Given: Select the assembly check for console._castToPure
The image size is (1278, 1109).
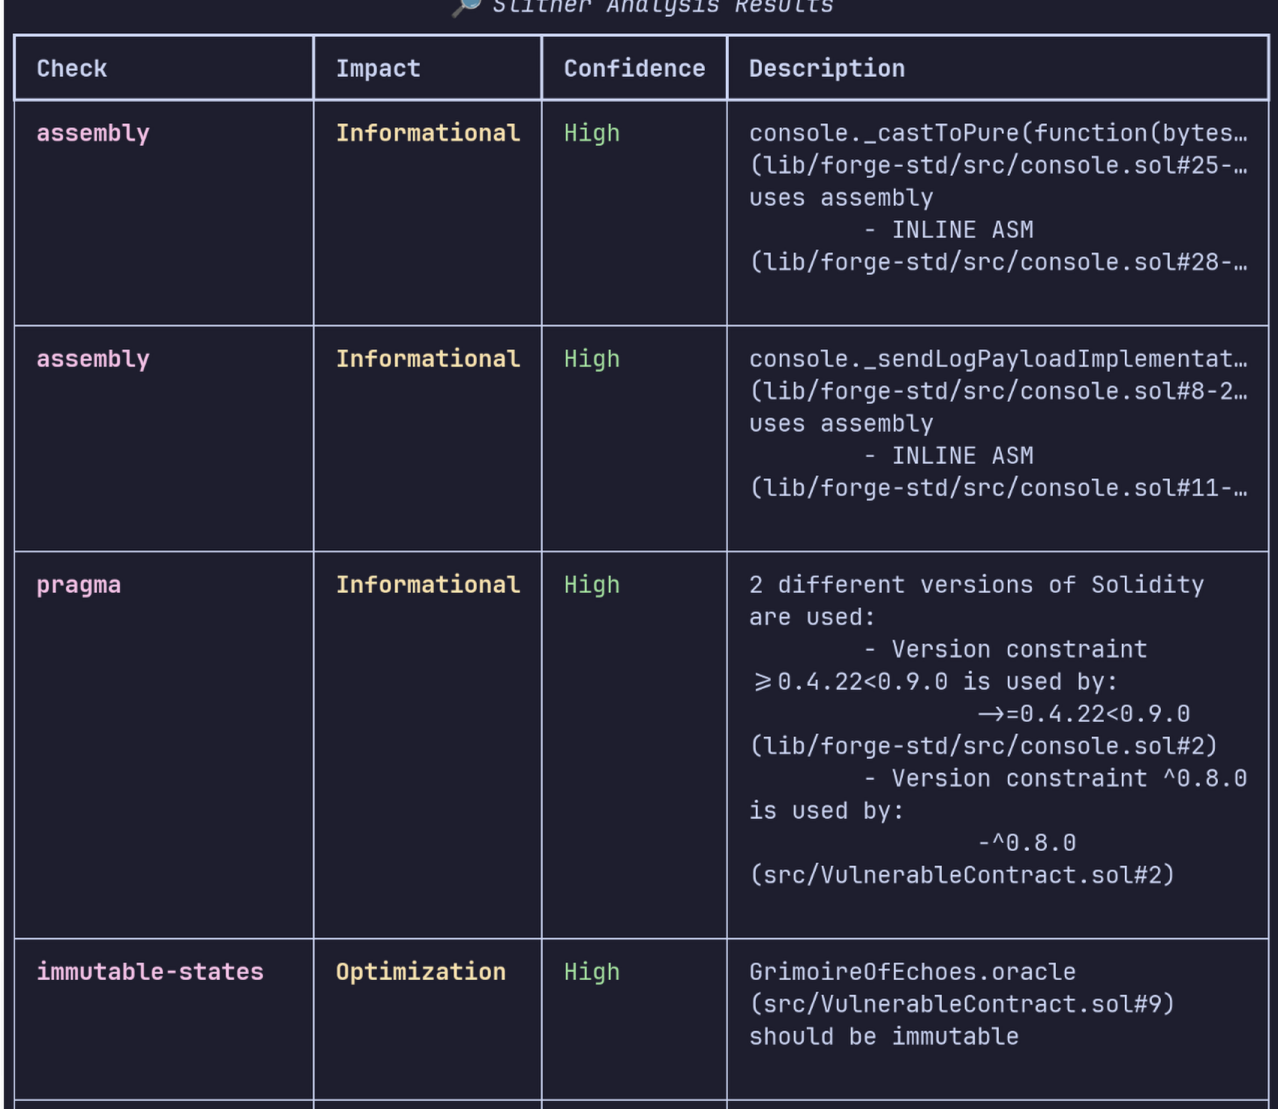Looking at the screenshot, I should point(93,133).
